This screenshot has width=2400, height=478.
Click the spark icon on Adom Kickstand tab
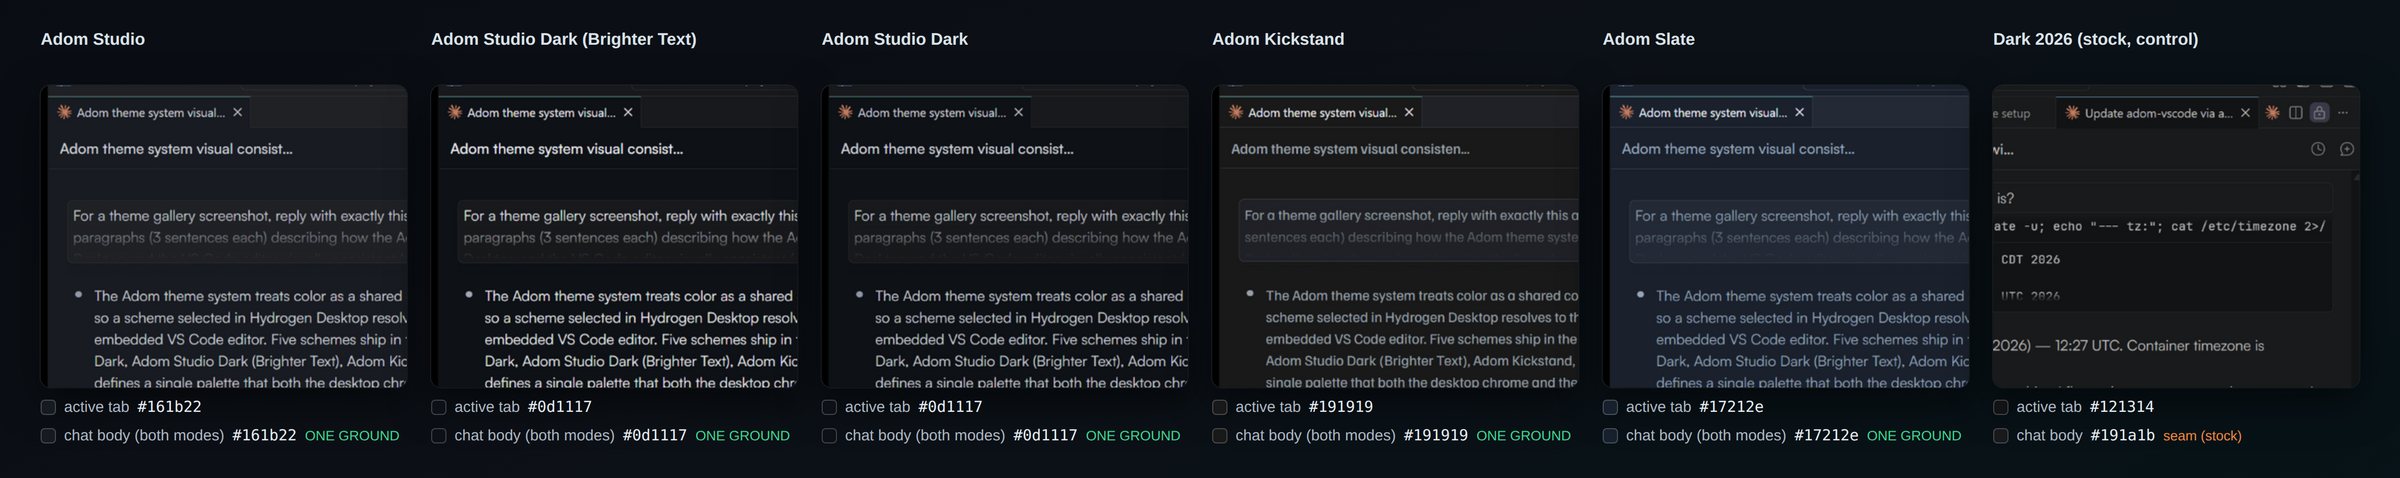1236,112
